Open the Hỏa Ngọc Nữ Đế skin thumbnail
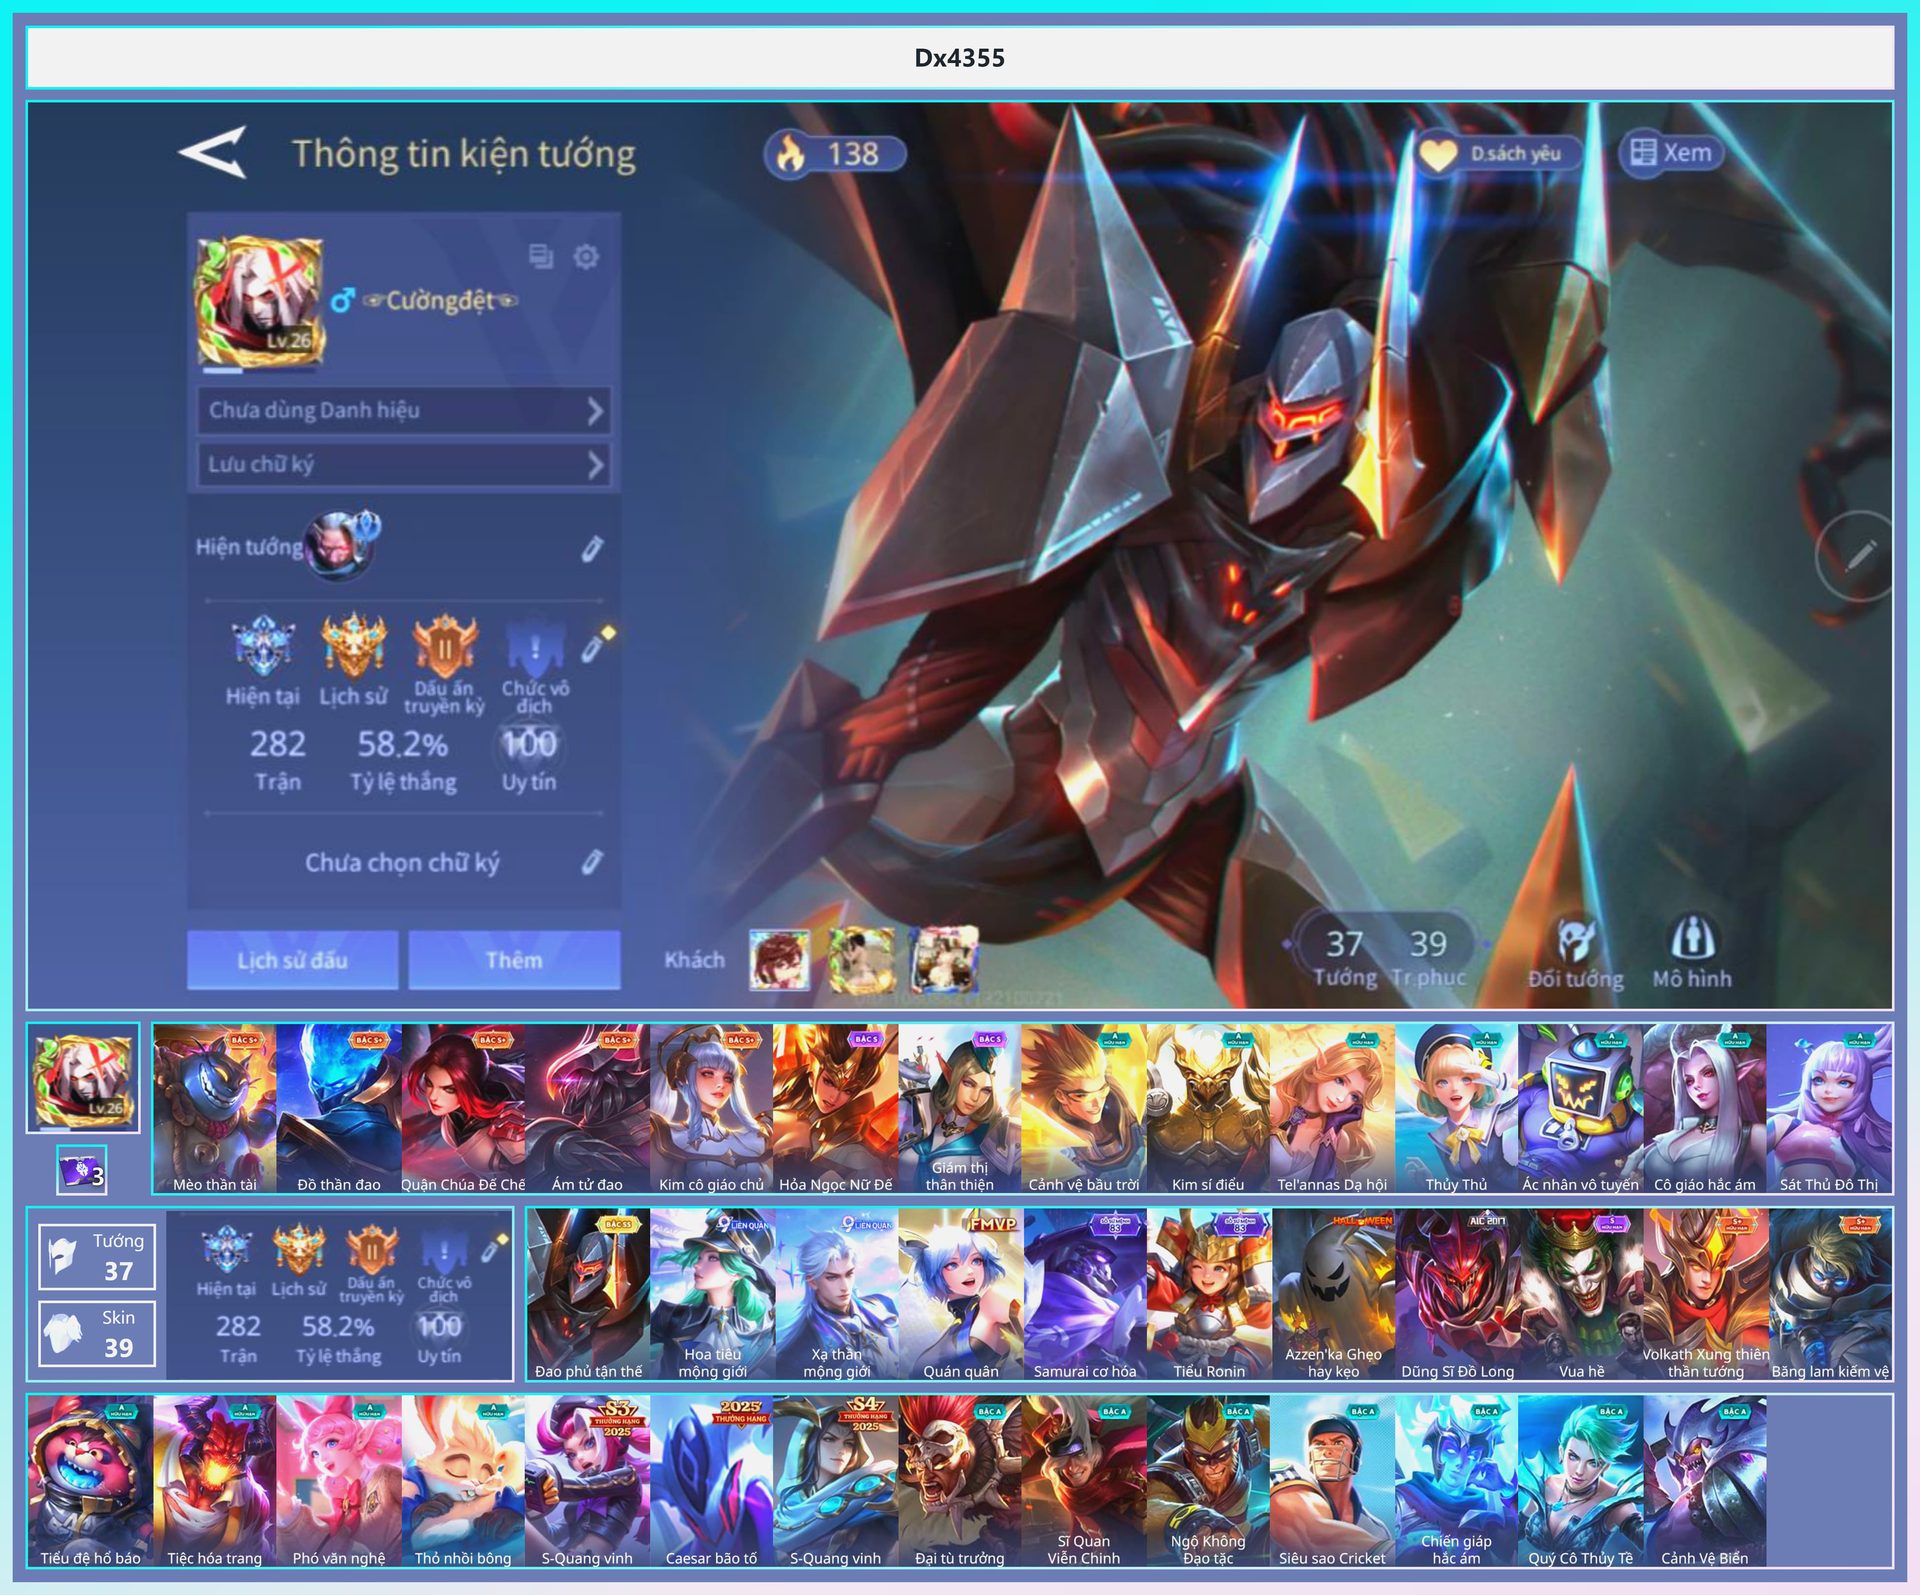This screenshot has height=1595, width=1920. pos(835,1108)
